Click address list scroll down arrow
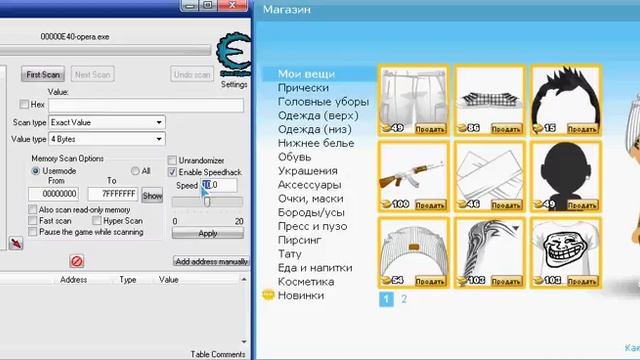Image resolution: width=640 pixels, height=360 pixels. [x=244, y=342]
